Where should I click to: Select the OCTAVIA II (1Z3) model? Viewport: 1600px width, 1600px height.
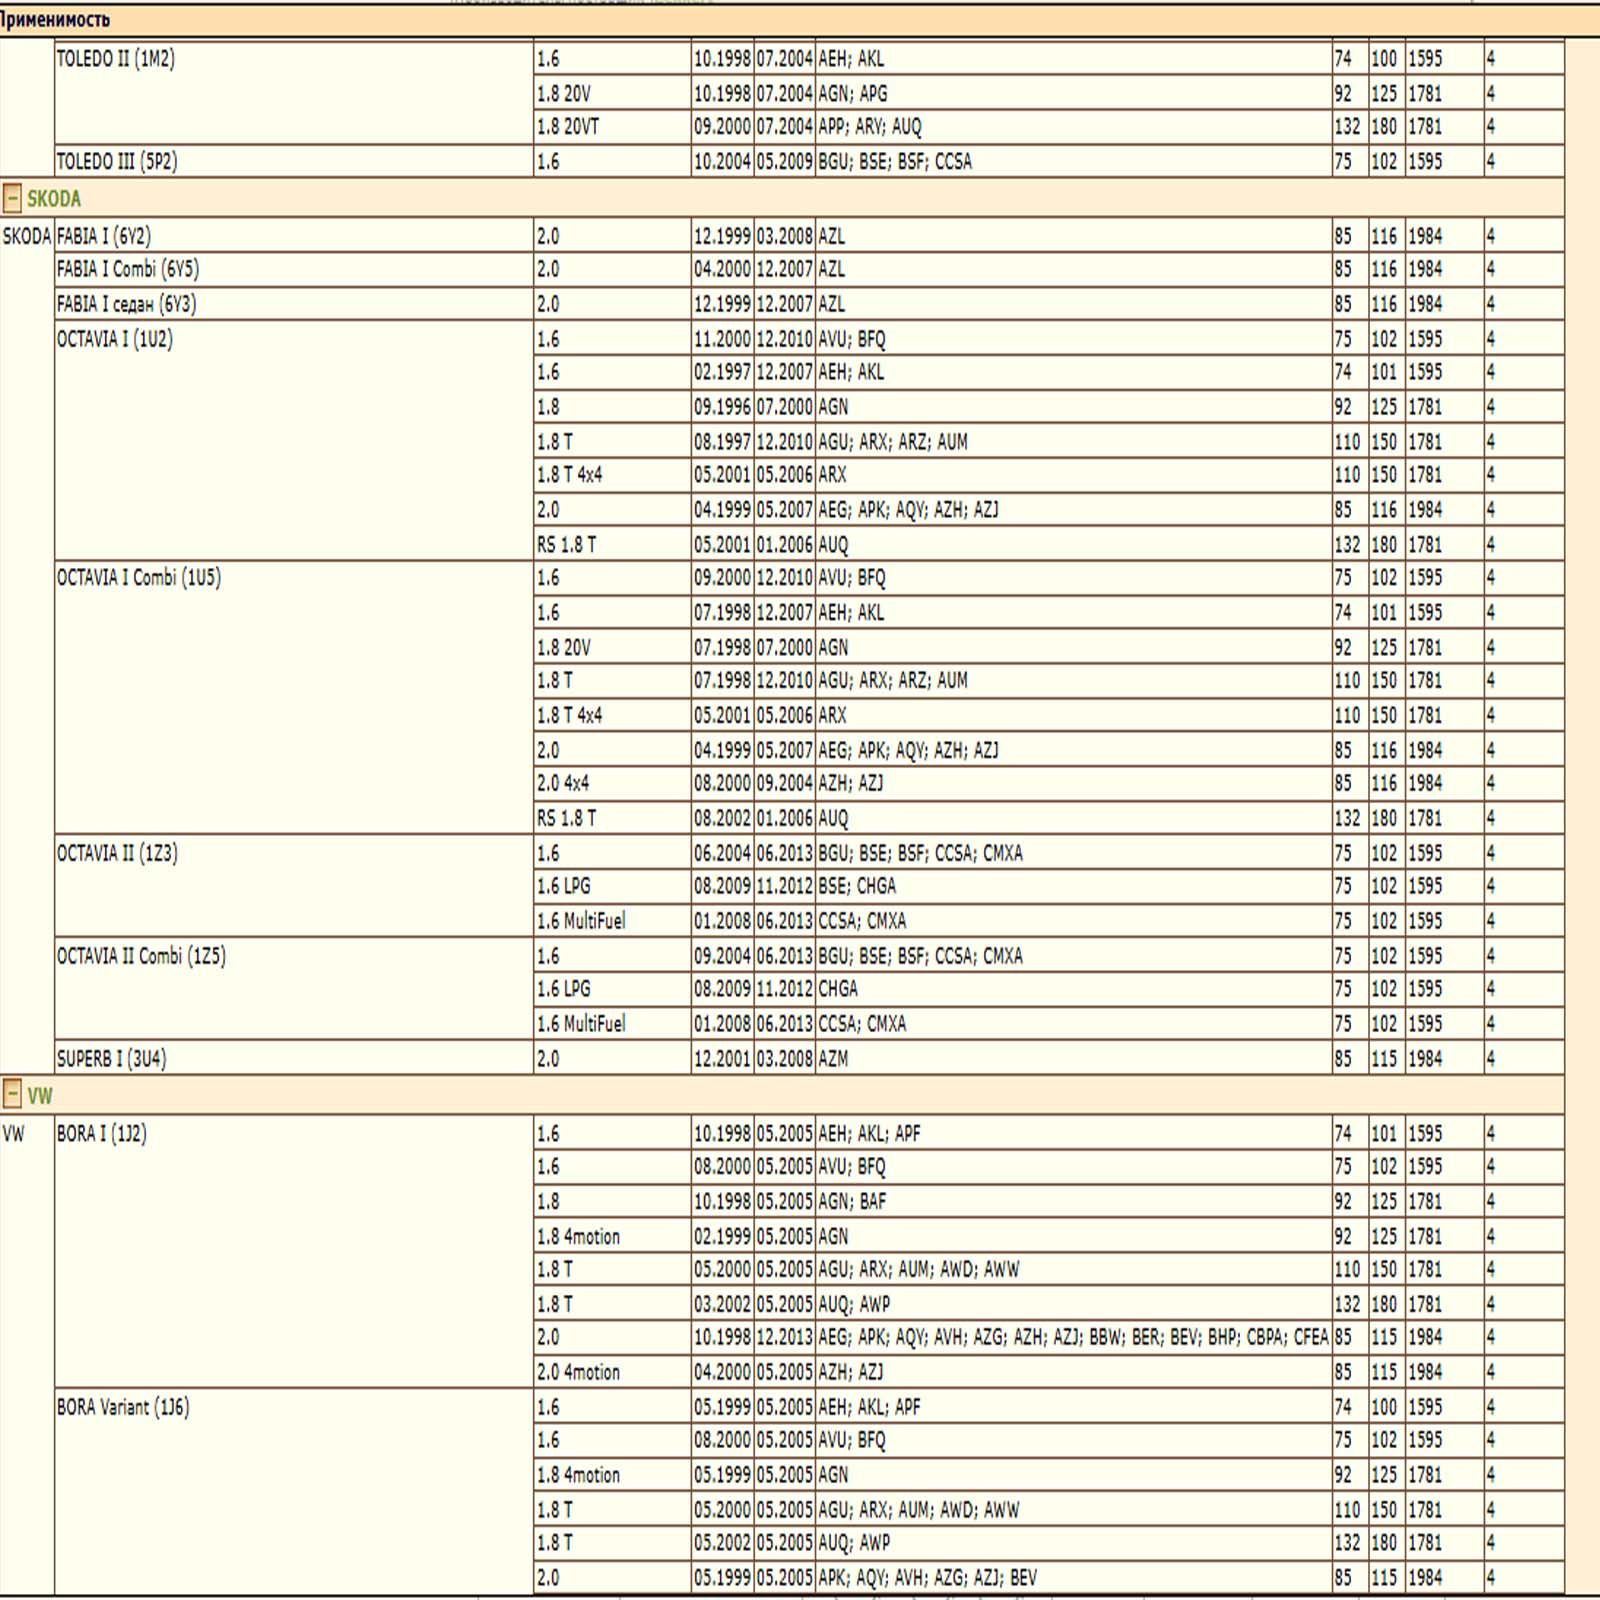[x=117, y=854]
